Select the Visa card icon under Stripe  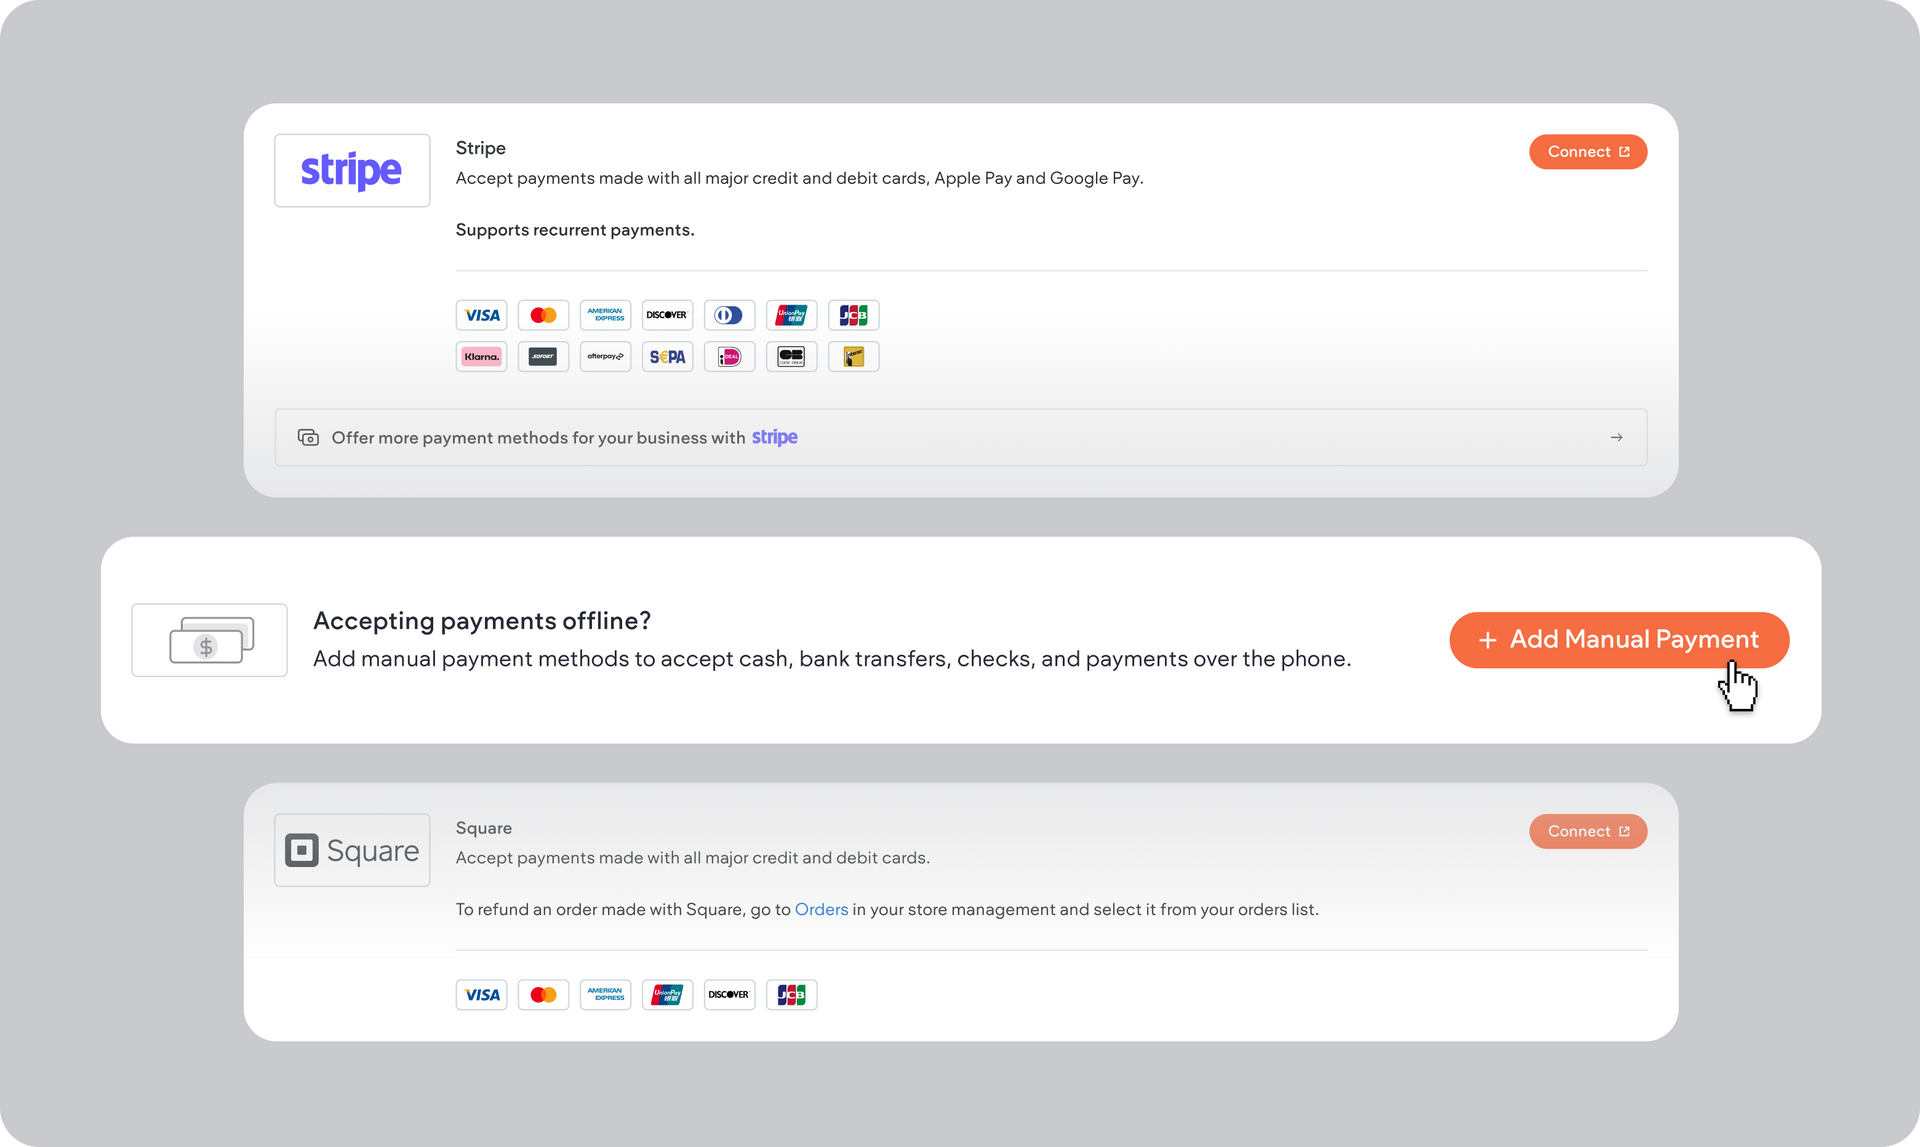pyautogui.click(x=481, y=315)
